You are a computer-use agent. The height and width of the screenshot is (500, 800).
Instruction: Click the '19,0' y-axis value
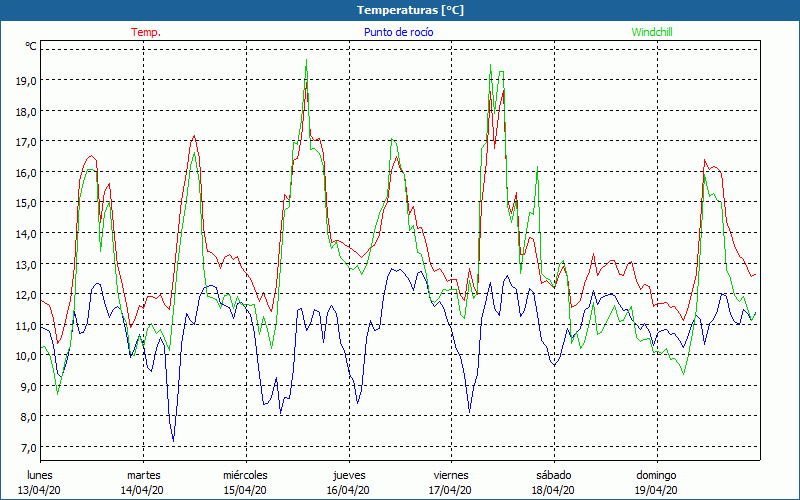coord(25,81)
